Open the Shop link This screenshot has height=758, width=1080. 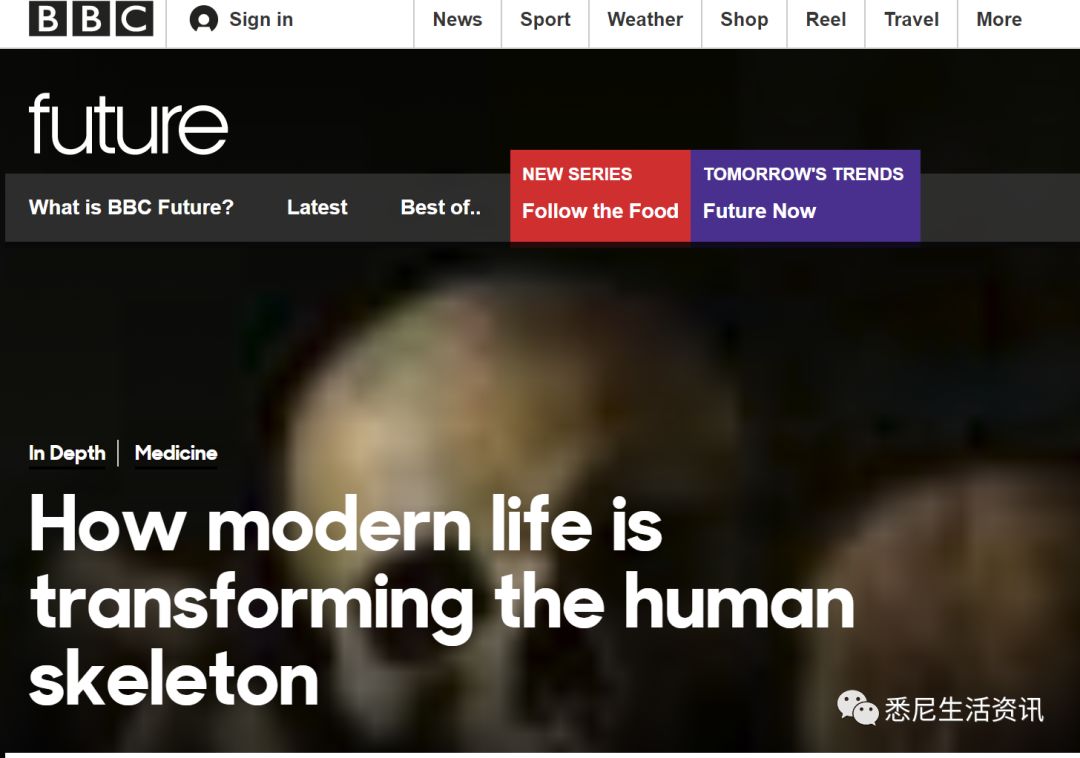[x=744, y=19]
